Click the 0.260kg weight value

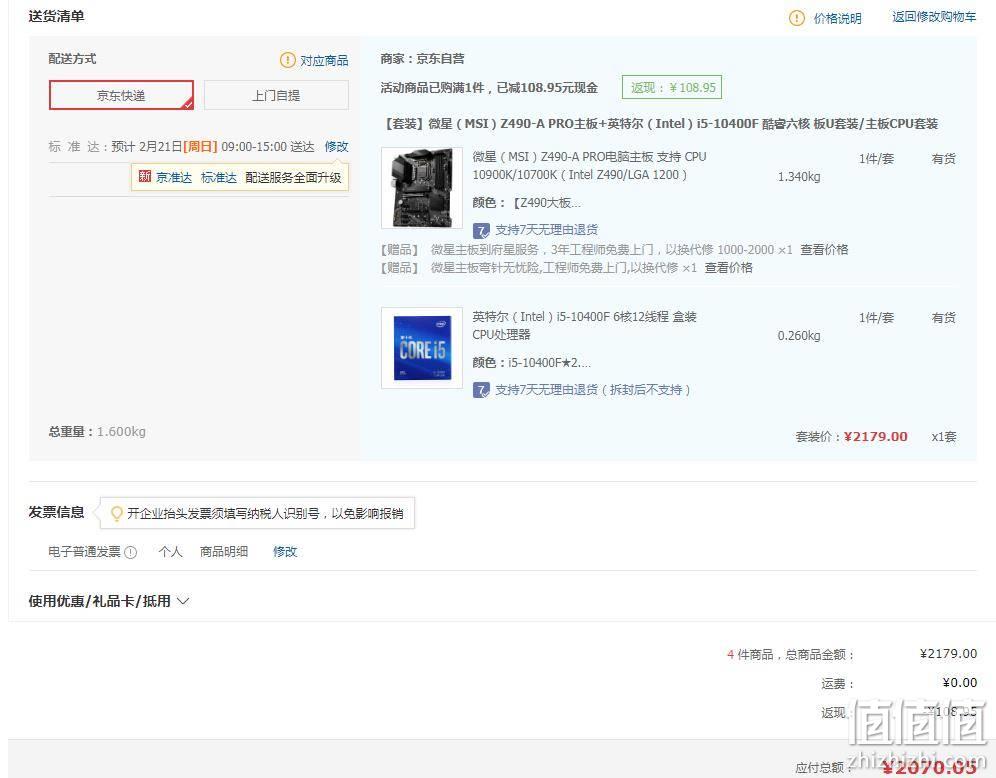pyautogui.click(x=799, y=335)
